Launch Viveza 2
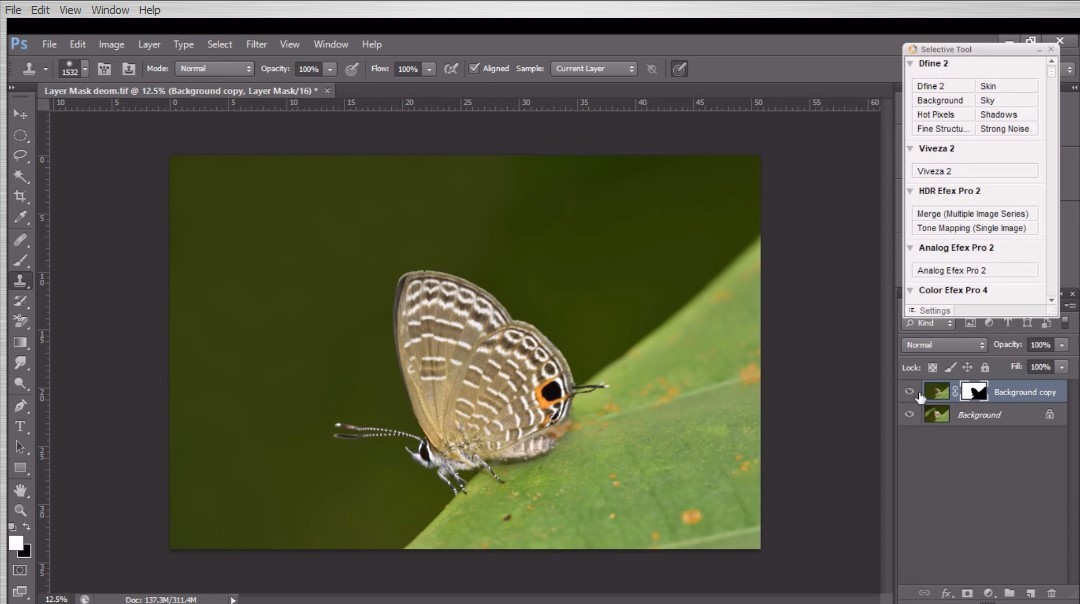Image resolution: width=1080 pixels, height=604 pixels. pos(974,170)
